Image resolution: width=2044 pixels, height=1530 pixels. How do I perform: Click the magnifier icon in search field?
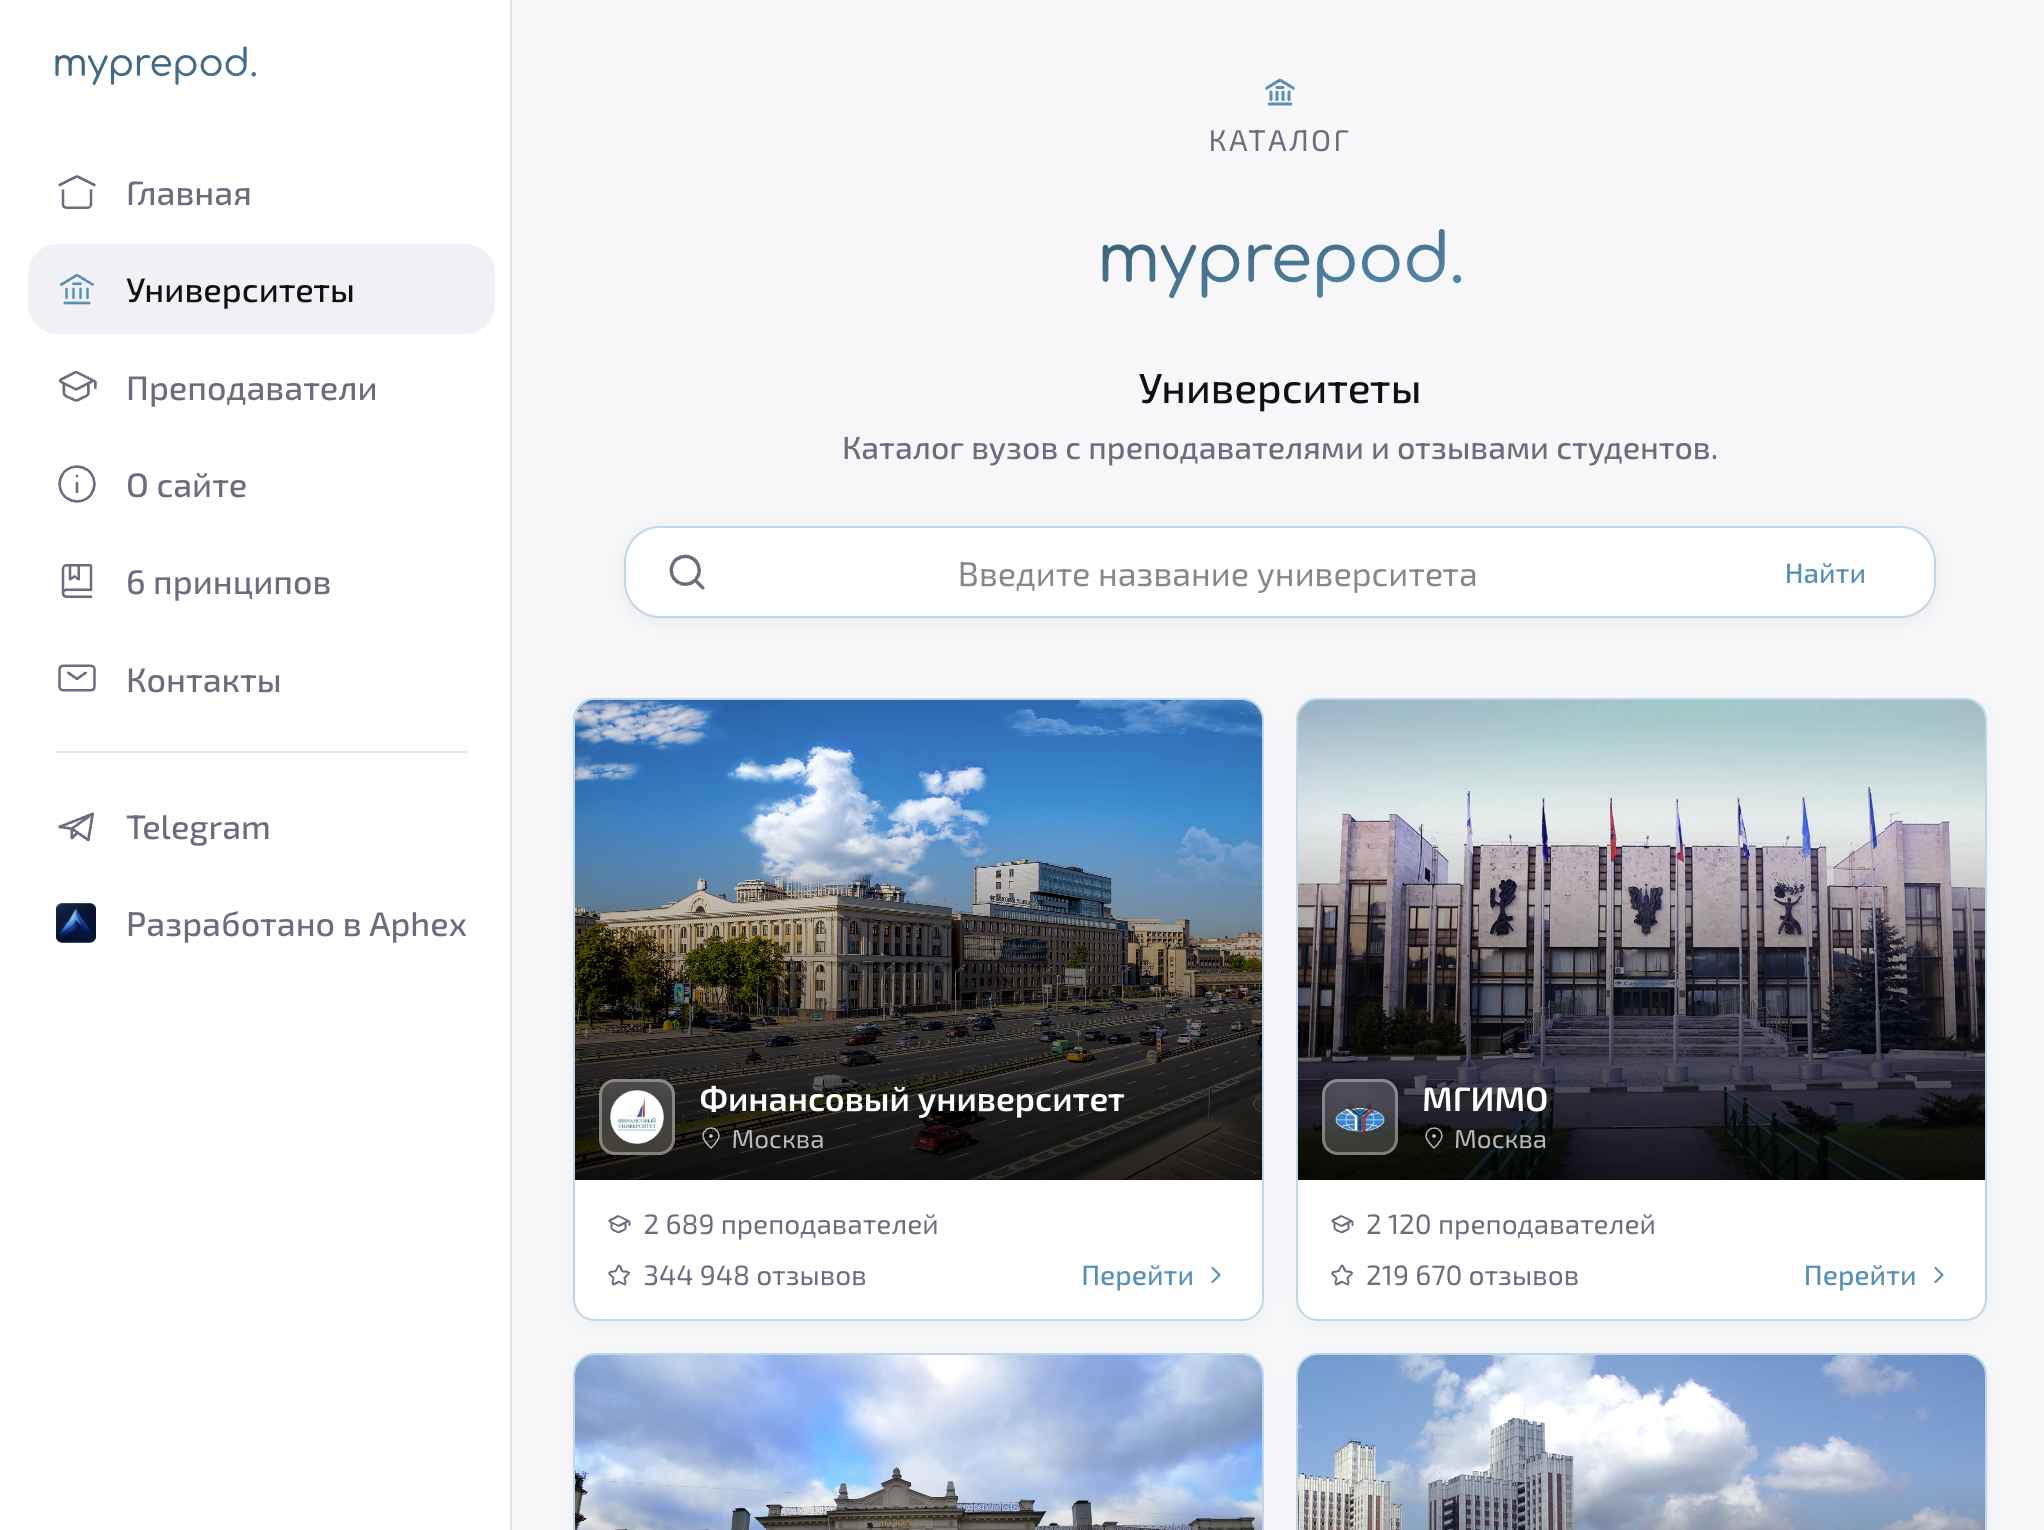coord(687,572)
